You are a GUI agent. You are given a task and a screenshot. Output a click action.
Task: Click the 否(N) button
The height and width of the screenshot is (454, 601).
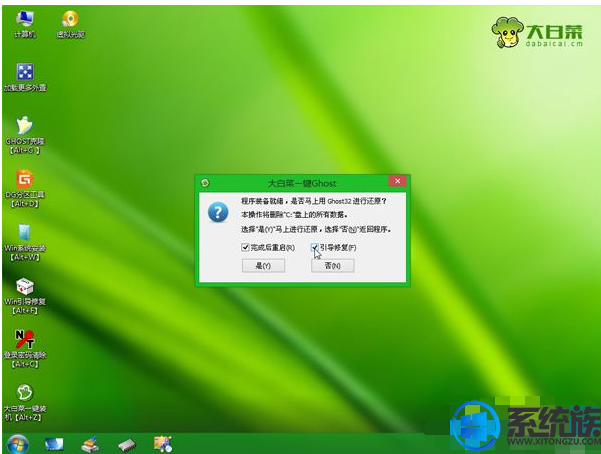point(333,265)
